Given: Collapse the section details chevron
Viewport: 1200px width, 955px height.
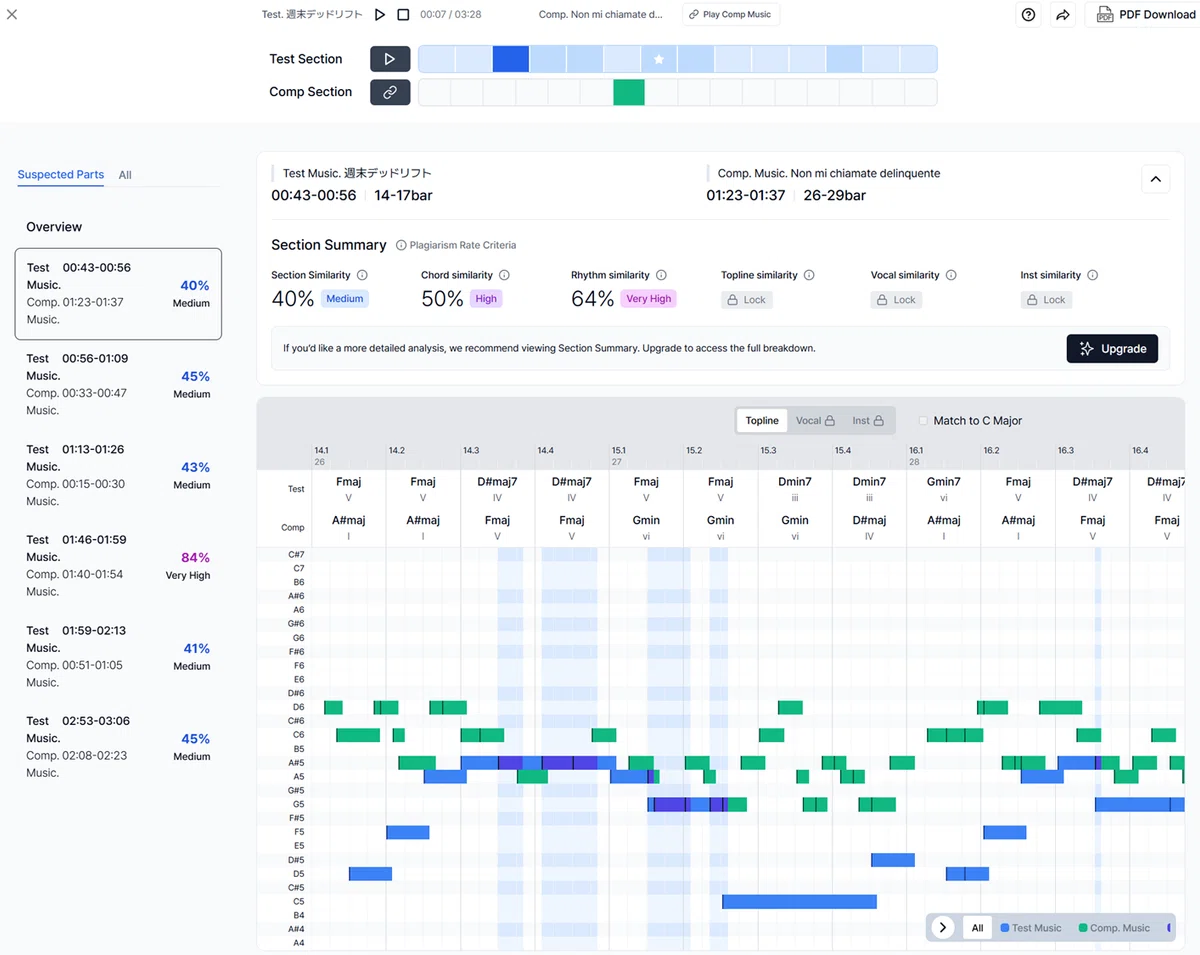Looking at the screenshot, I should [x=1155, y=179].
